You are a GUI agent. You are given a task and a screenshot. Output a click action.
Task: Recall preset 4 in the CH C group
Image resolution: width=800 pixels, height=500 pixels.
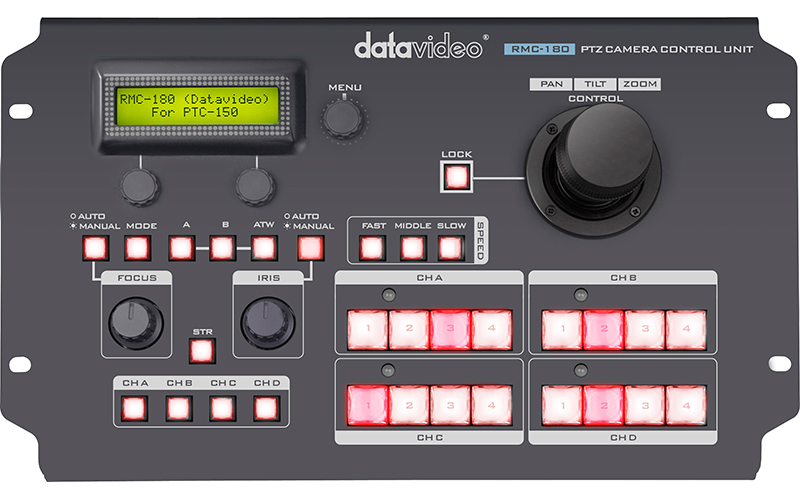[492, 405]
